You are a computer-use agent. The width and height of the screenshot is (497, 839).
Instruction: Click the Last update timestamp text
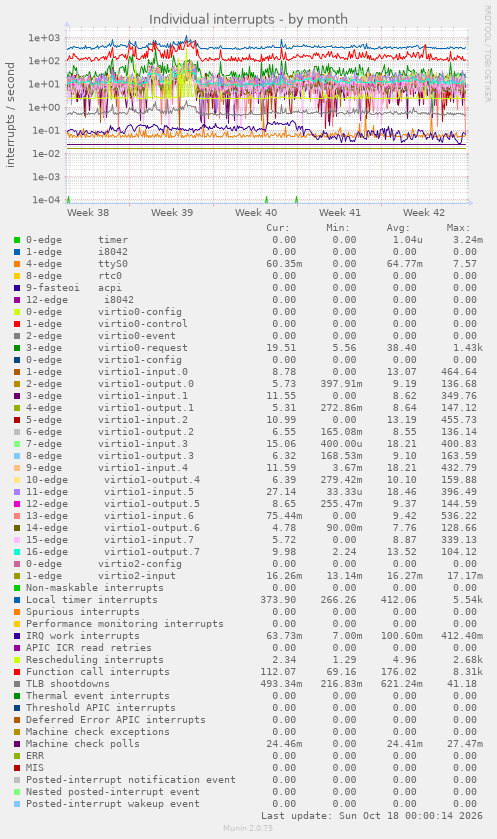372,816
